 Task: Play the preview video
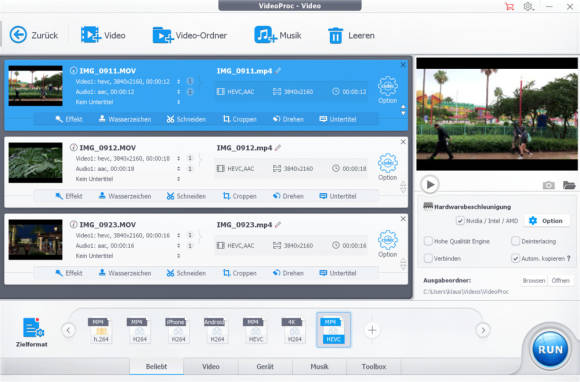[x=429, y=184]
